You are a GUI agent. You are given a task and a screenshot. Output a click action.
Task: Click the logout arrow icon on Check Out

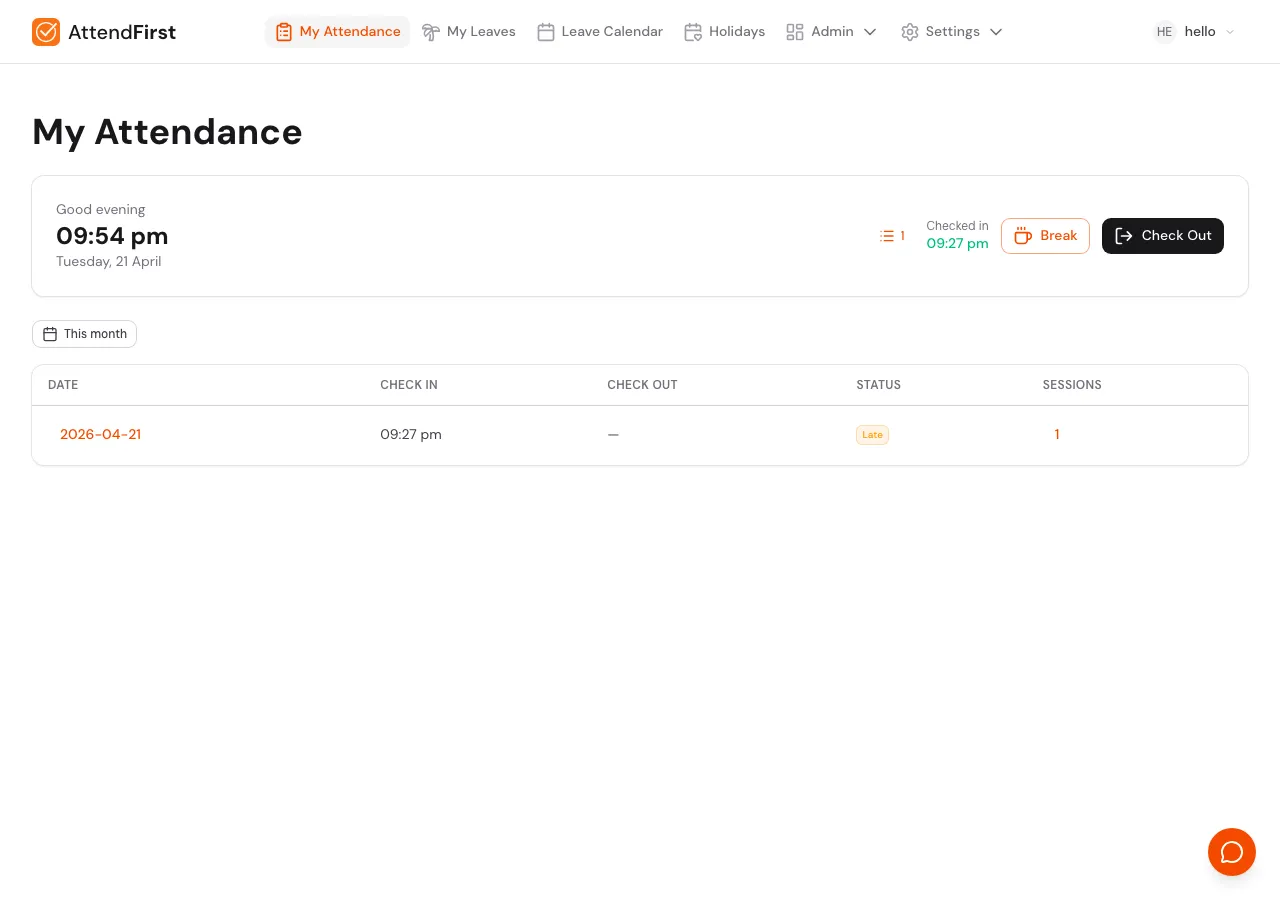(x=1124, y=236)
